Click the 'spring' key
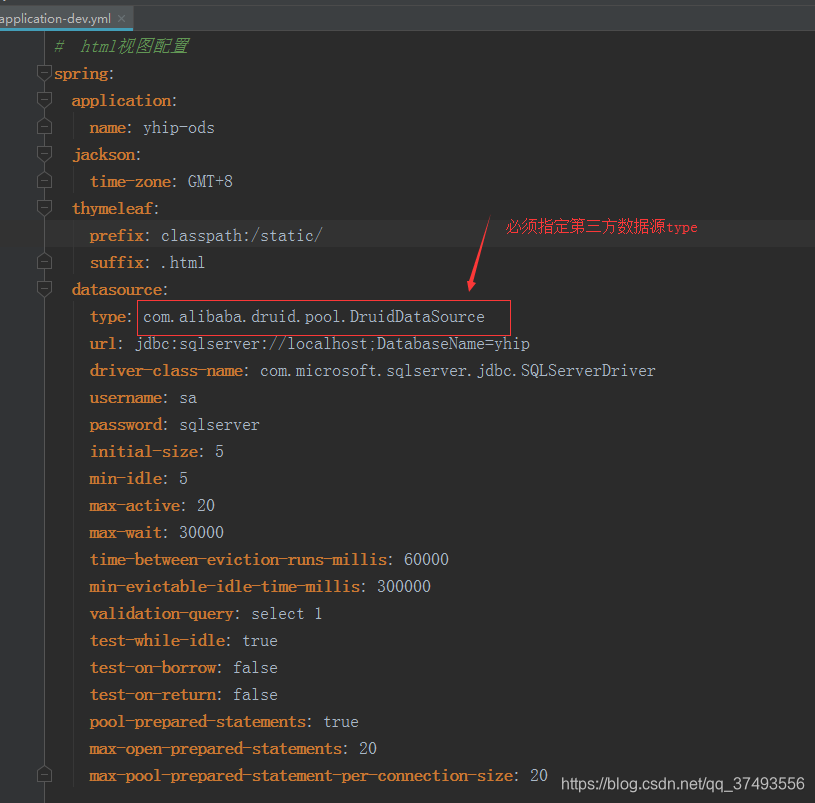Image resolution: width=815 pixels, height=803 pixels. 81,74
